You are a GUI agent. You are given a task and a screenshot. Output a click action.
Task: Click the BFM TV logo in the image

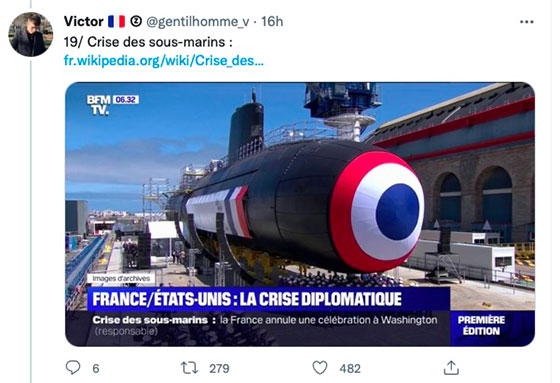pyautogui.click(x=99, y=105)
